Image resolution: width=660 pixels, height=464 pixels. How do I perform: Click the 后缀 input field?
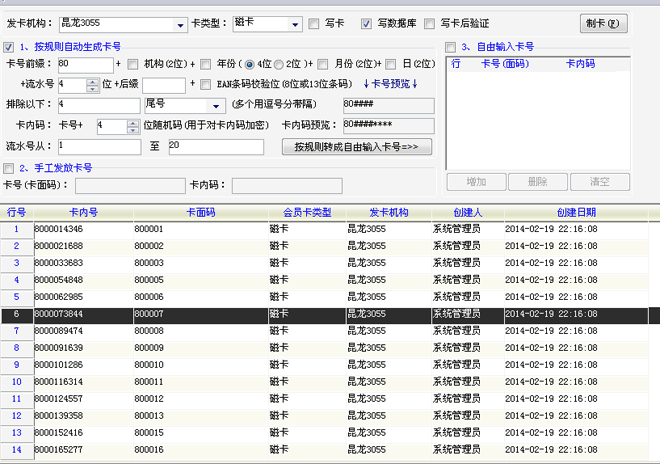coord(164,85)
